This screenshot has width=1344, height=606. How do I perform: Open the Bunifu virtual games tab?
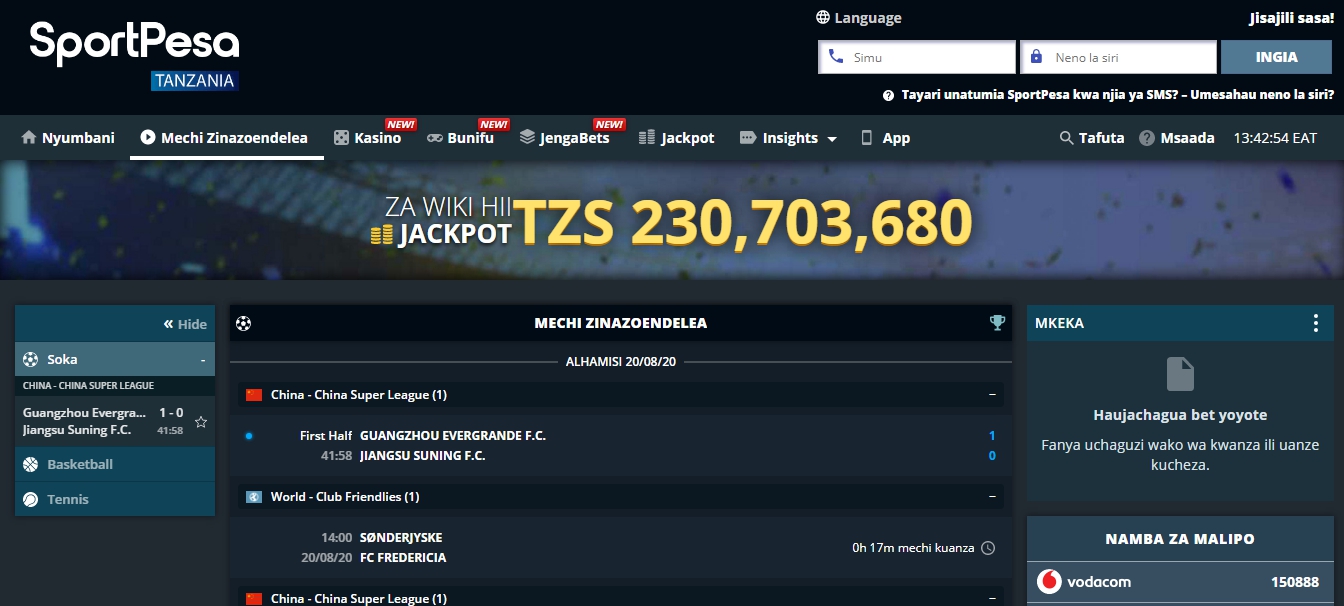pos(461,138)
